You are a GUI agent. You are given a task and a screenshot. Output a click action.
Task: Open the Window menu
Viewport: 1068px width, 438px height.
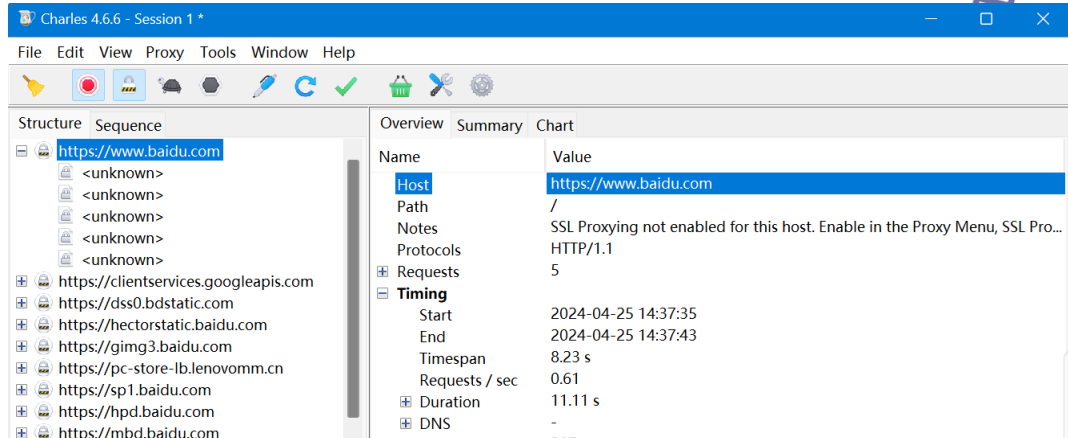pyautogui.click(x=279, y=52)
